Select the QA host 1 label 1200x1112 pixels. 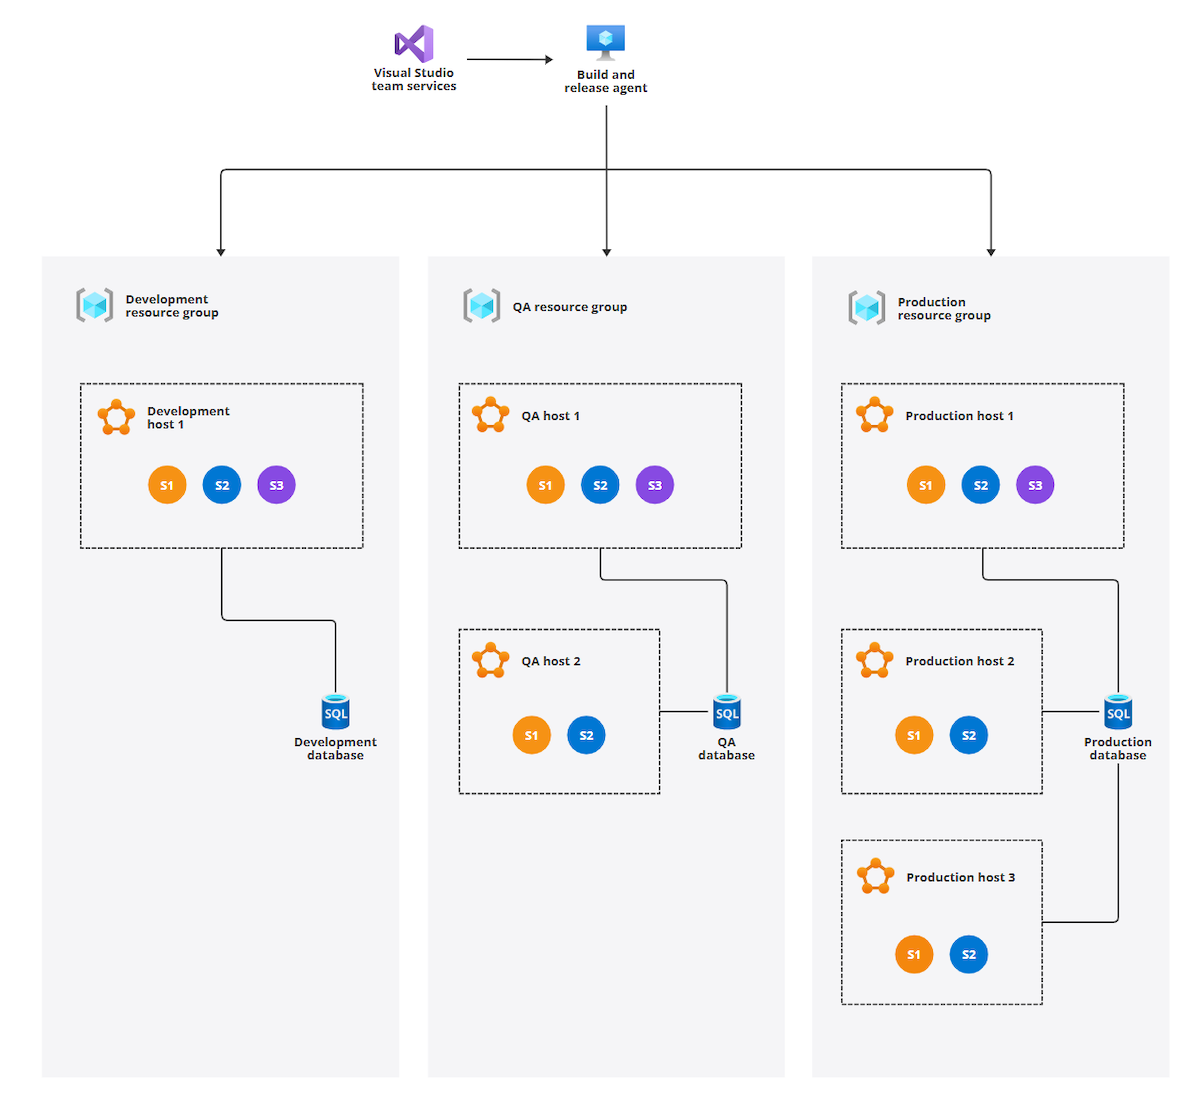coord(550,416)
